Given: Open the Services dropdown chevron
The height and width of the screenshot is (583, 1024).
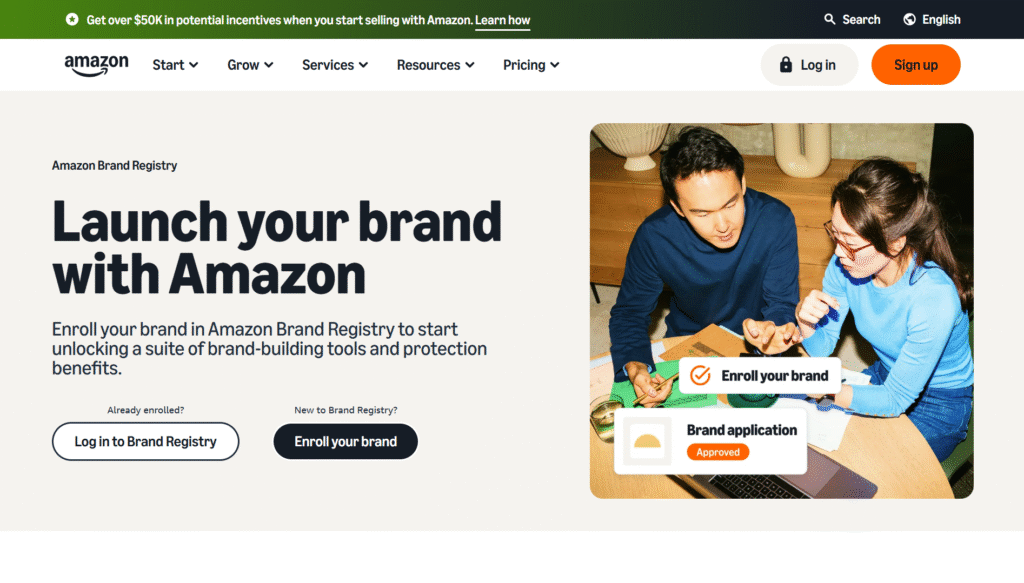Looking at the screenshot, I should (x=364, y=65).
